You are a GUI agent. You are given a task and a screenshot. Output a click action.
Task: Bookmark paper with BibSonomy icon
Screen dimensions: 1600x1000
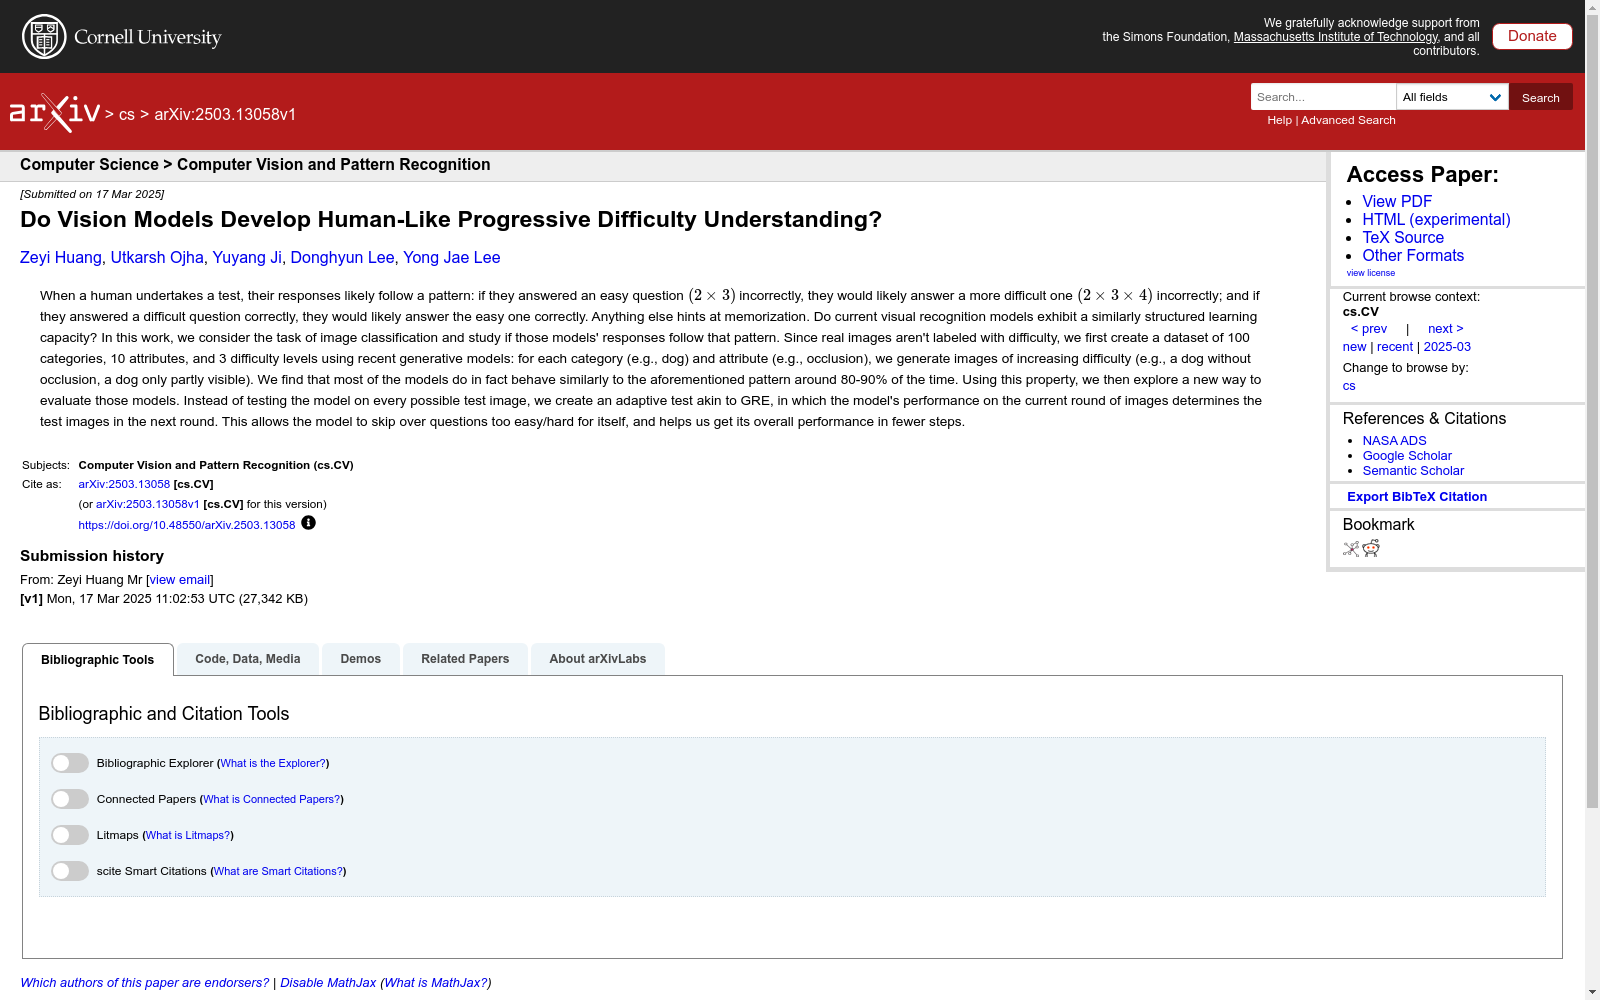tap(1351, 548)
